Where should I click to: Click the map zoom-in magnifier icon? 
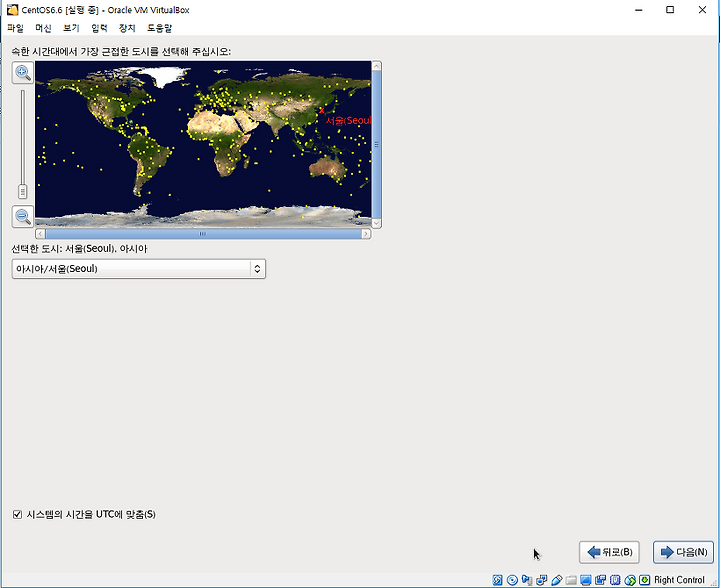[22, 73]
